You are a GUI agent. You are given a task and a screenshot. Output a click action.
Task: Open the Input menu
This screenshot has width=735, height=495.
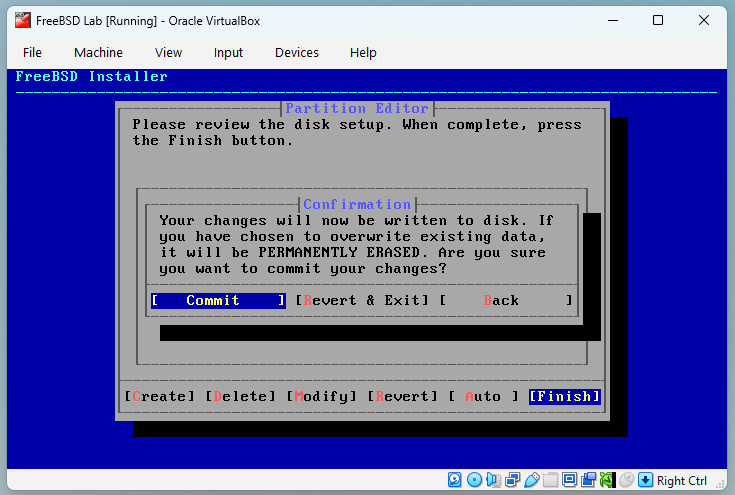click(228, 52)
